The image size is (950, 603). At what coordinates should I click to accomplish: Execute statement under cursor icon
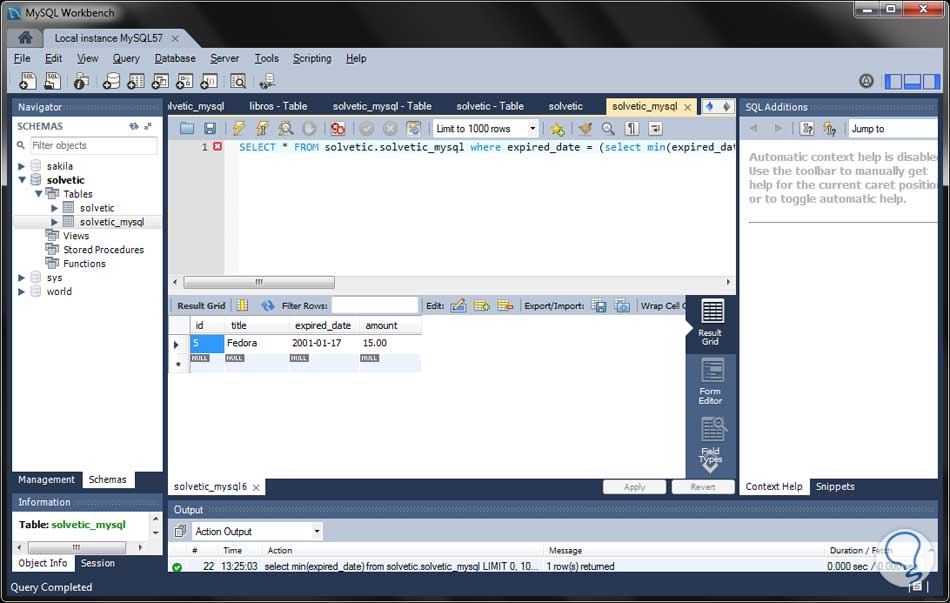262,128
